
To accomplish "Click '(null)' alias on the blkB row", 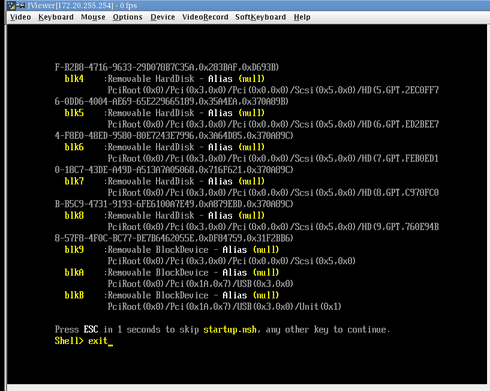I will click(x=266, y=295).
